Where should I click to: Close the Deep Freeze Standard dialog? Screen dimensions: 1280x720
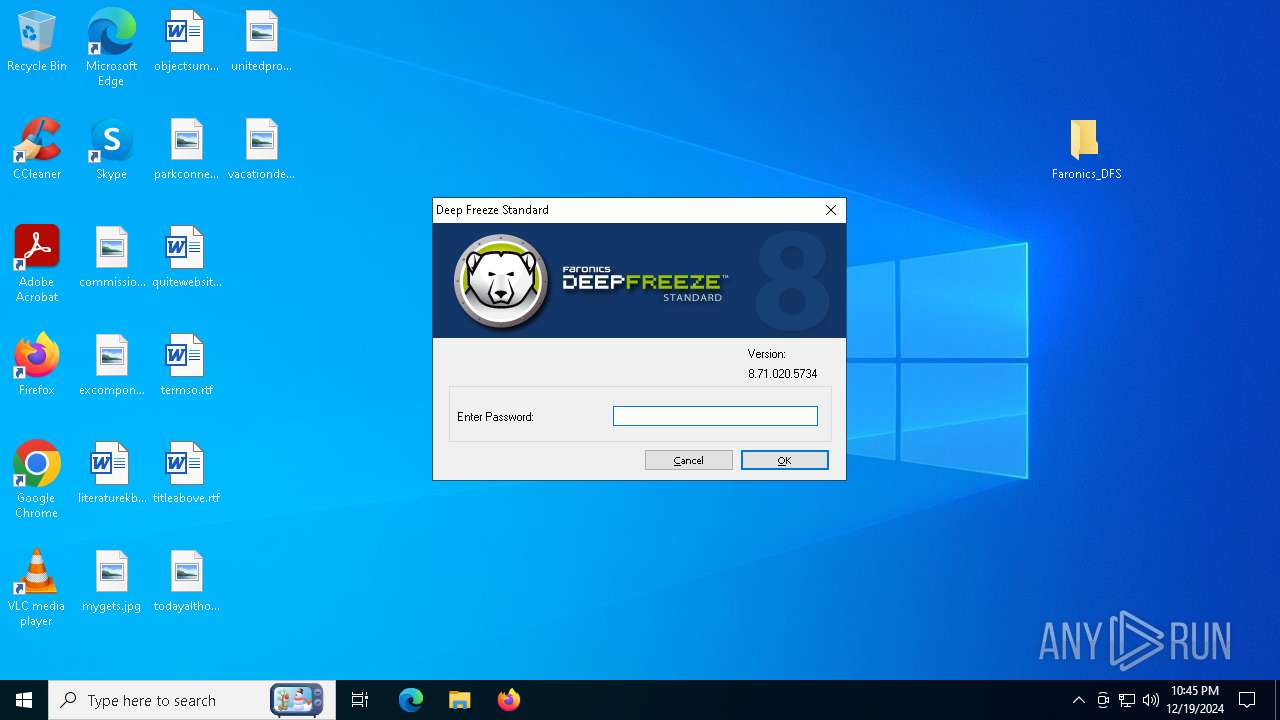click(831, 210)
